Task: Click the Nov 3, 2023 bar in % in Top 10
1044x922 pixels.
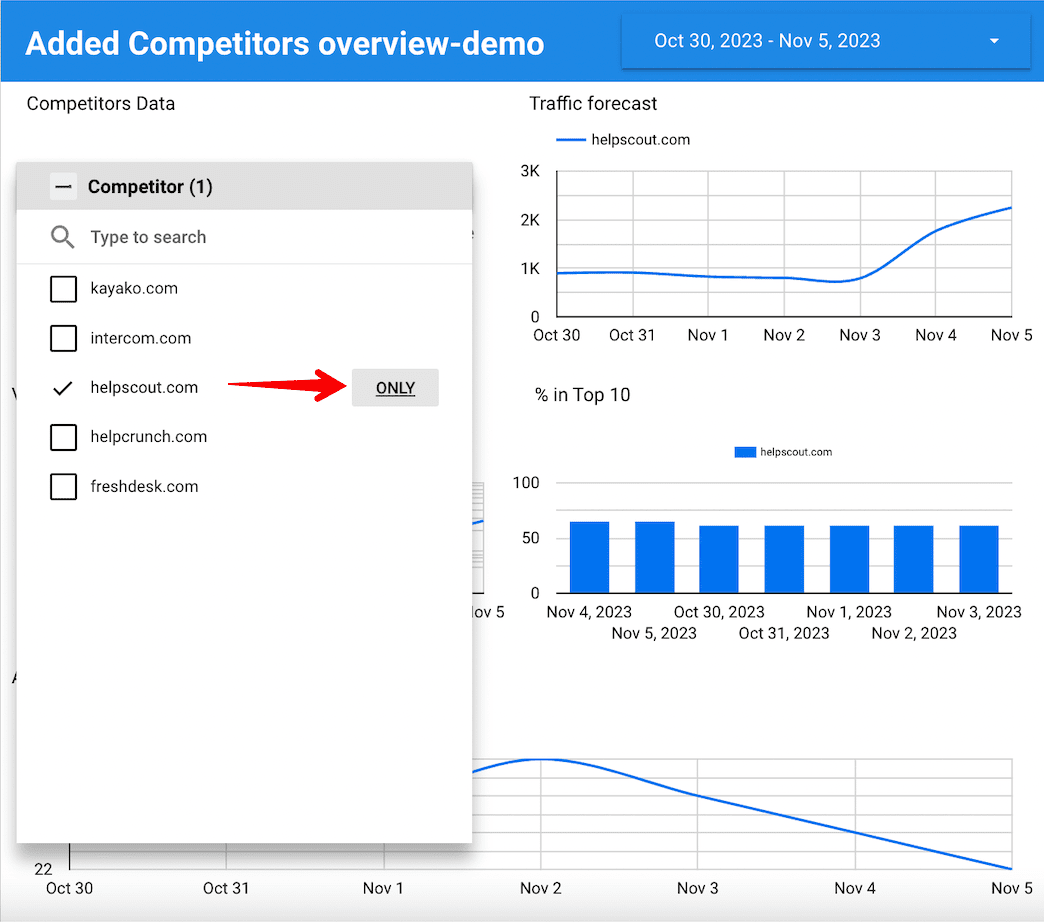Action: (x=979, y=559)
